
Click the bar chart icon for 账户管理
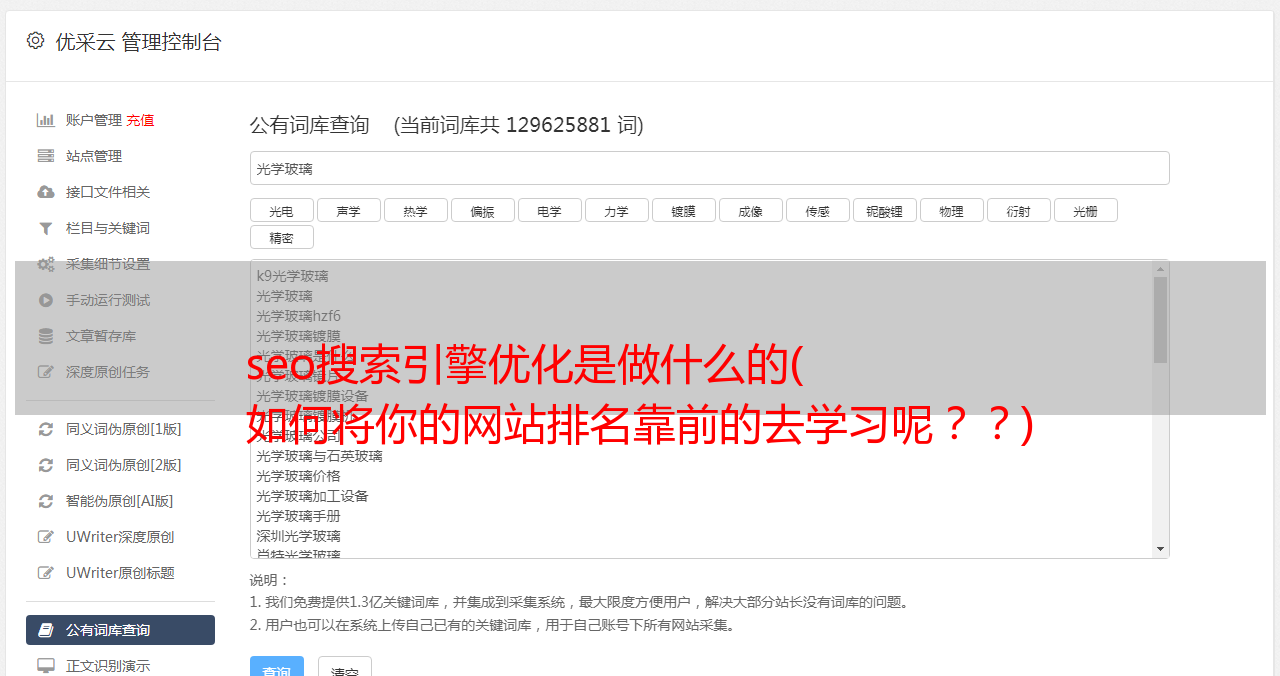45,120
